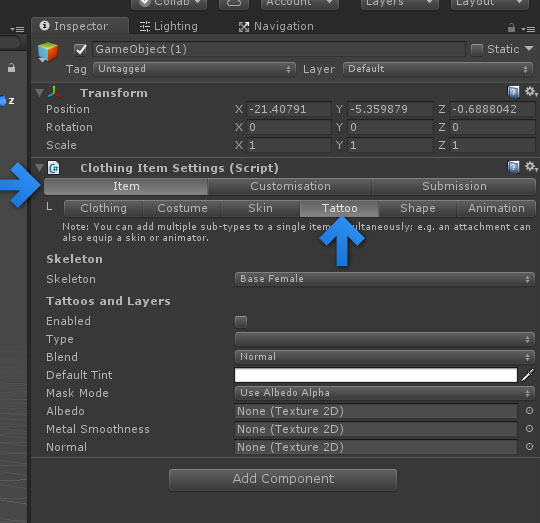
Task: Open object picker for Normal texture
Action: click(529, 447)
